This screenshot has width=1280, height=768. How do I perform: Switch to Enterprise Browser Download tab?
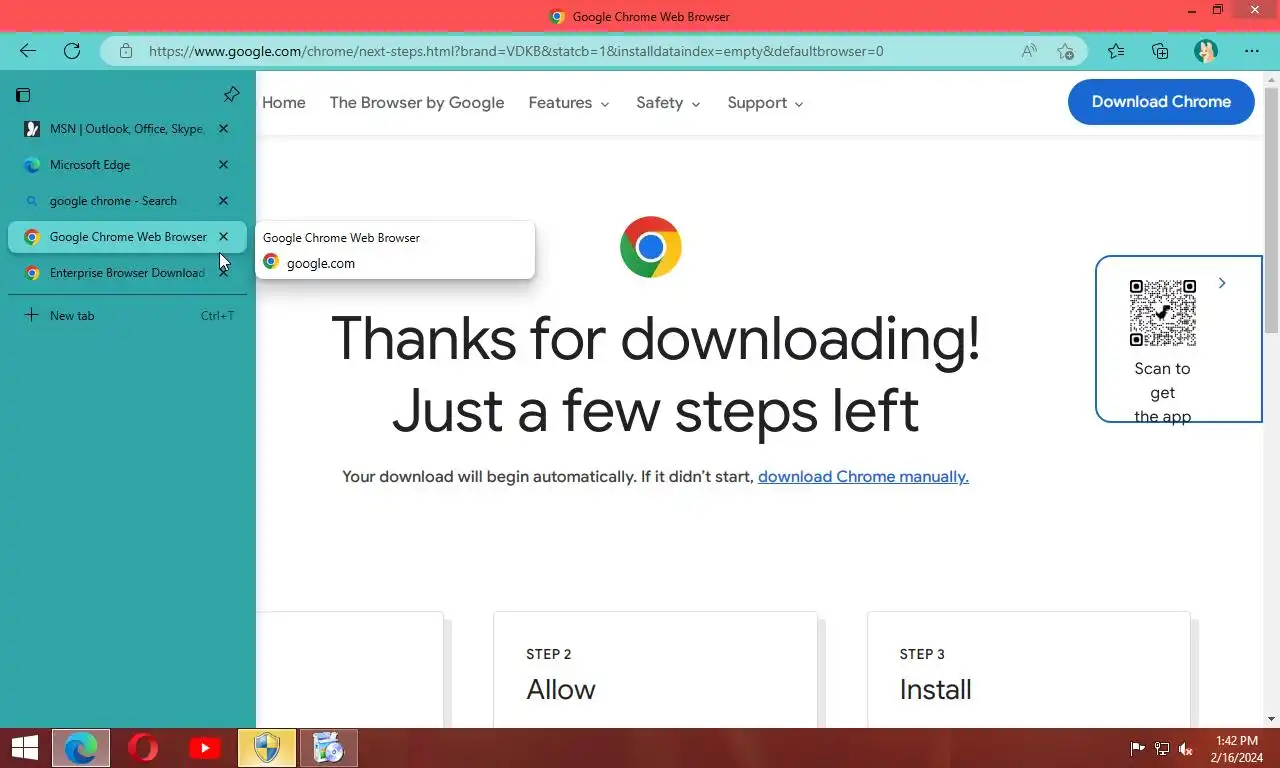tap(127, 273)
